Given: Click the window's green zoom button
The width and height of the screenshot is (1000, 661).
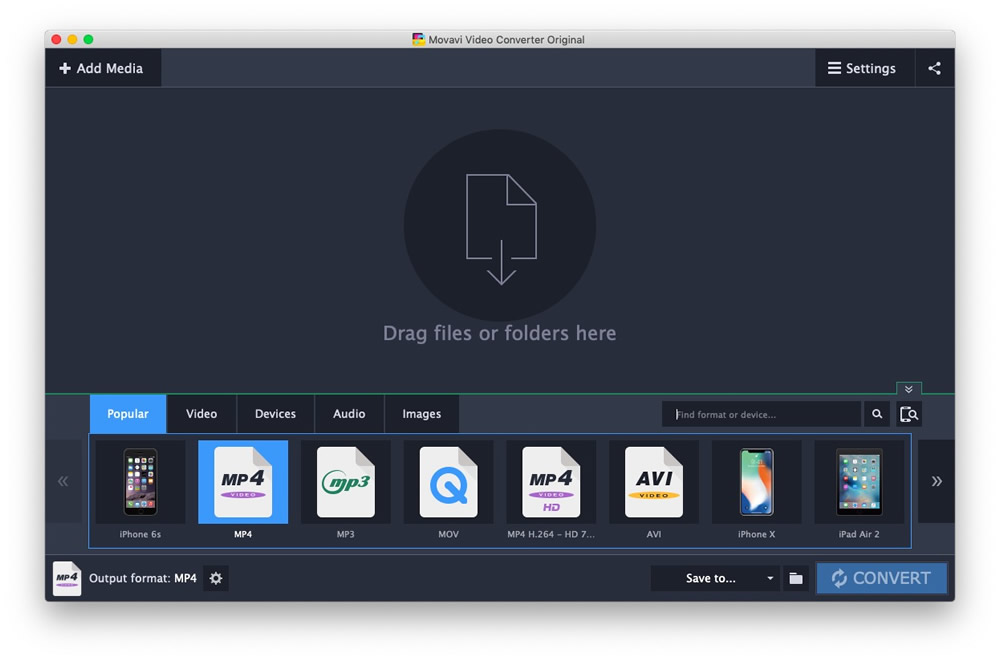Looking at the screenshot, I should (89, 40).
